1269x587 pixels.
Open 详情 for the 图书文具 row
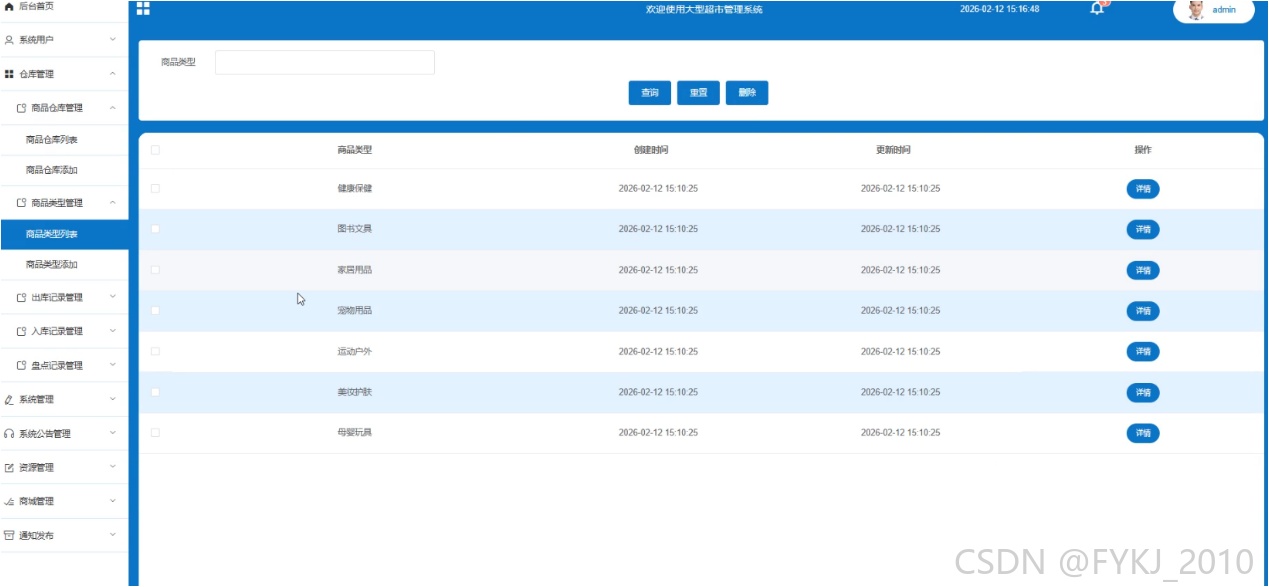(1143, 229)
